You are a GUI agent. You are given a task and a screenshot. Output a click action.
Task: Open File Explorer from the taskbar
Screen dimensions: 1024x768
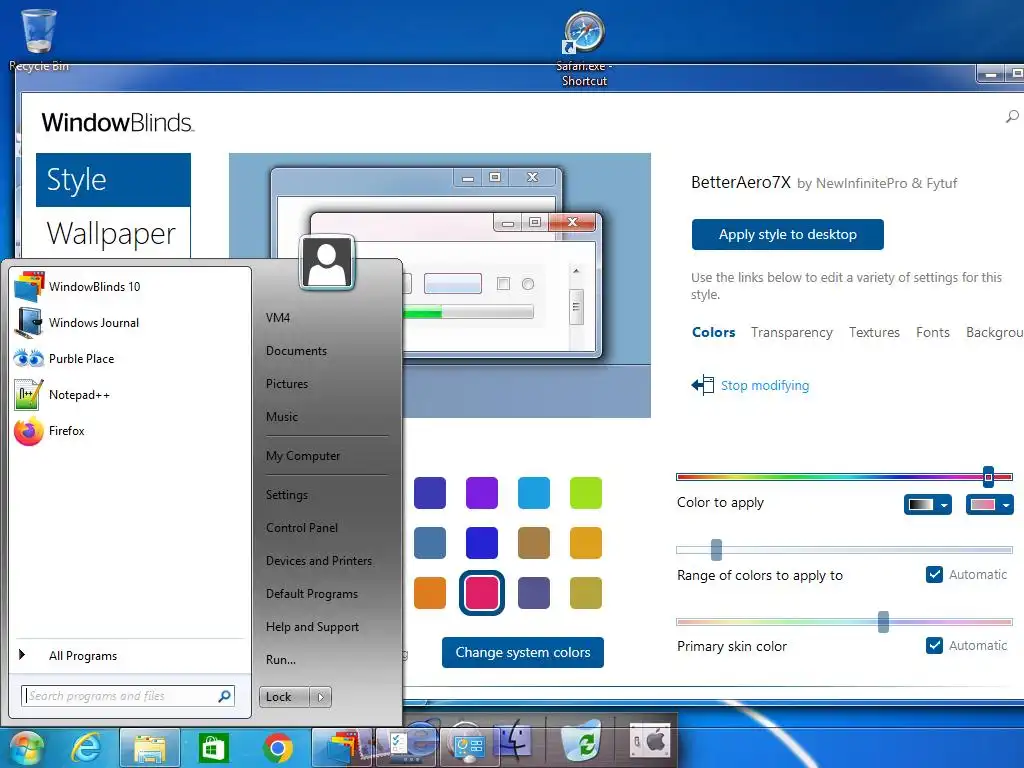150,748
